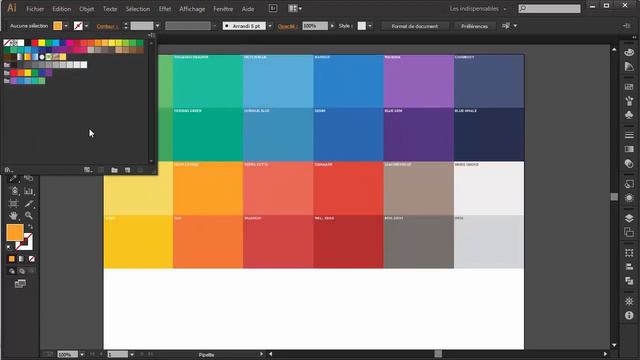640x360 pixels.
Task: Click the opacity 100% input field
Action: (315, 26)
